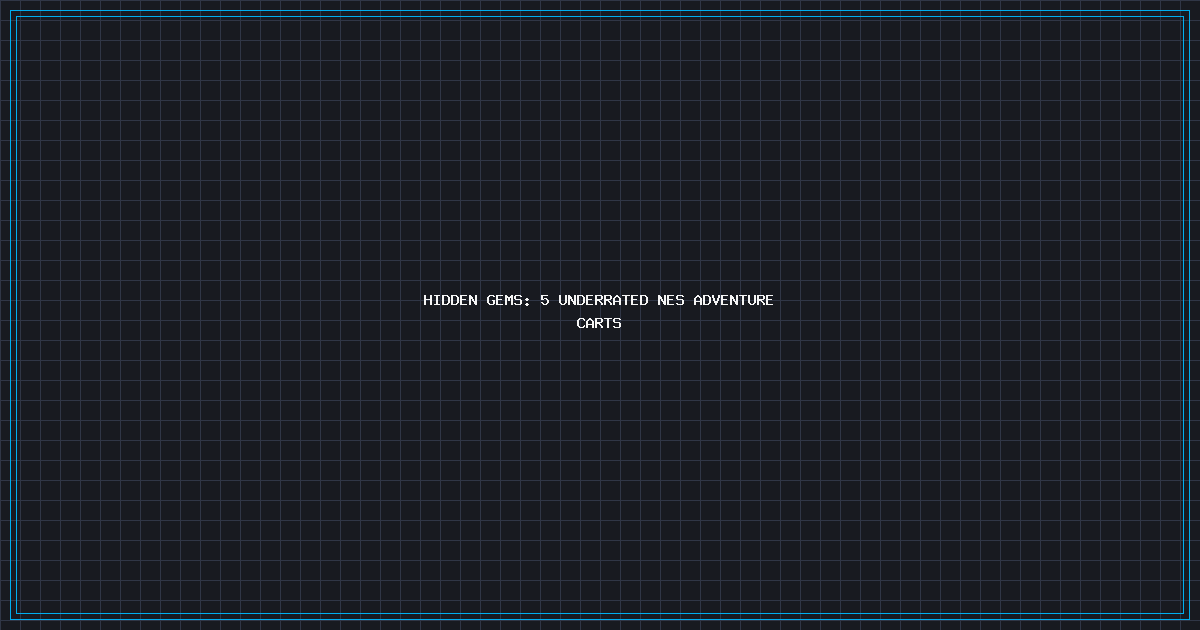Click empty grid directly above the title

coord(599,240)
